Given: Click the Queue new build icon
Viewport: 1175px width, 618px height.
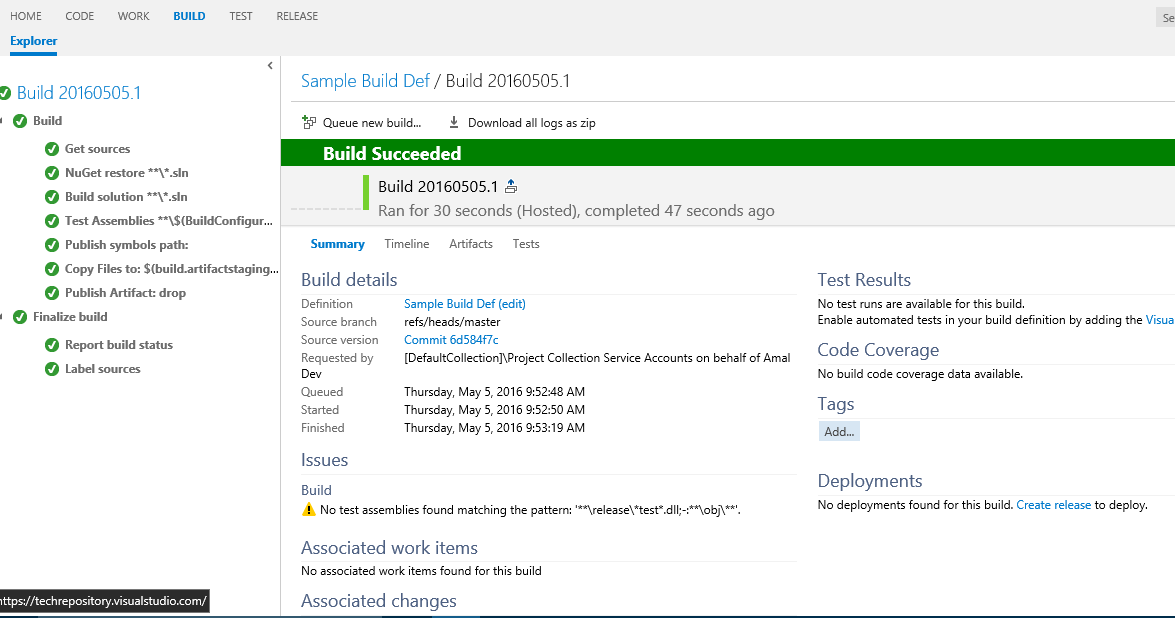Looking at the screenshot, I should click(309, 123).
